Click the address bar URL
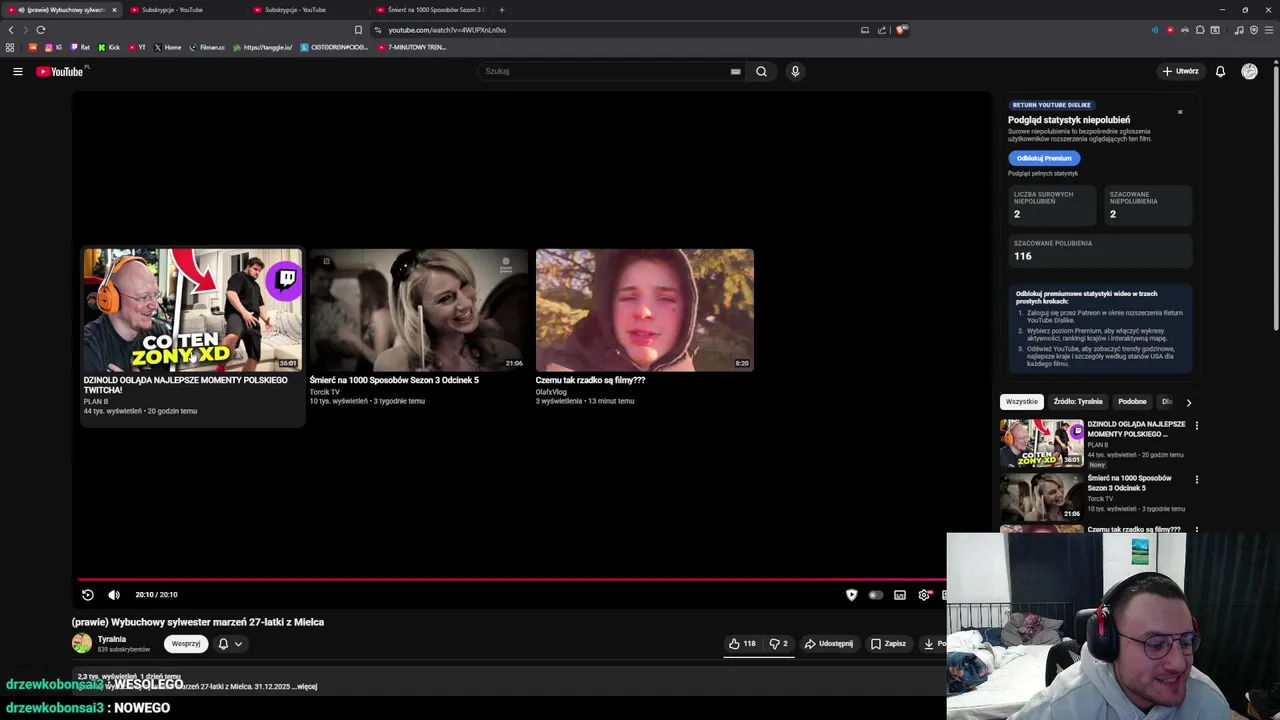The image size is (1280, 720). click(x=447, y=30)
